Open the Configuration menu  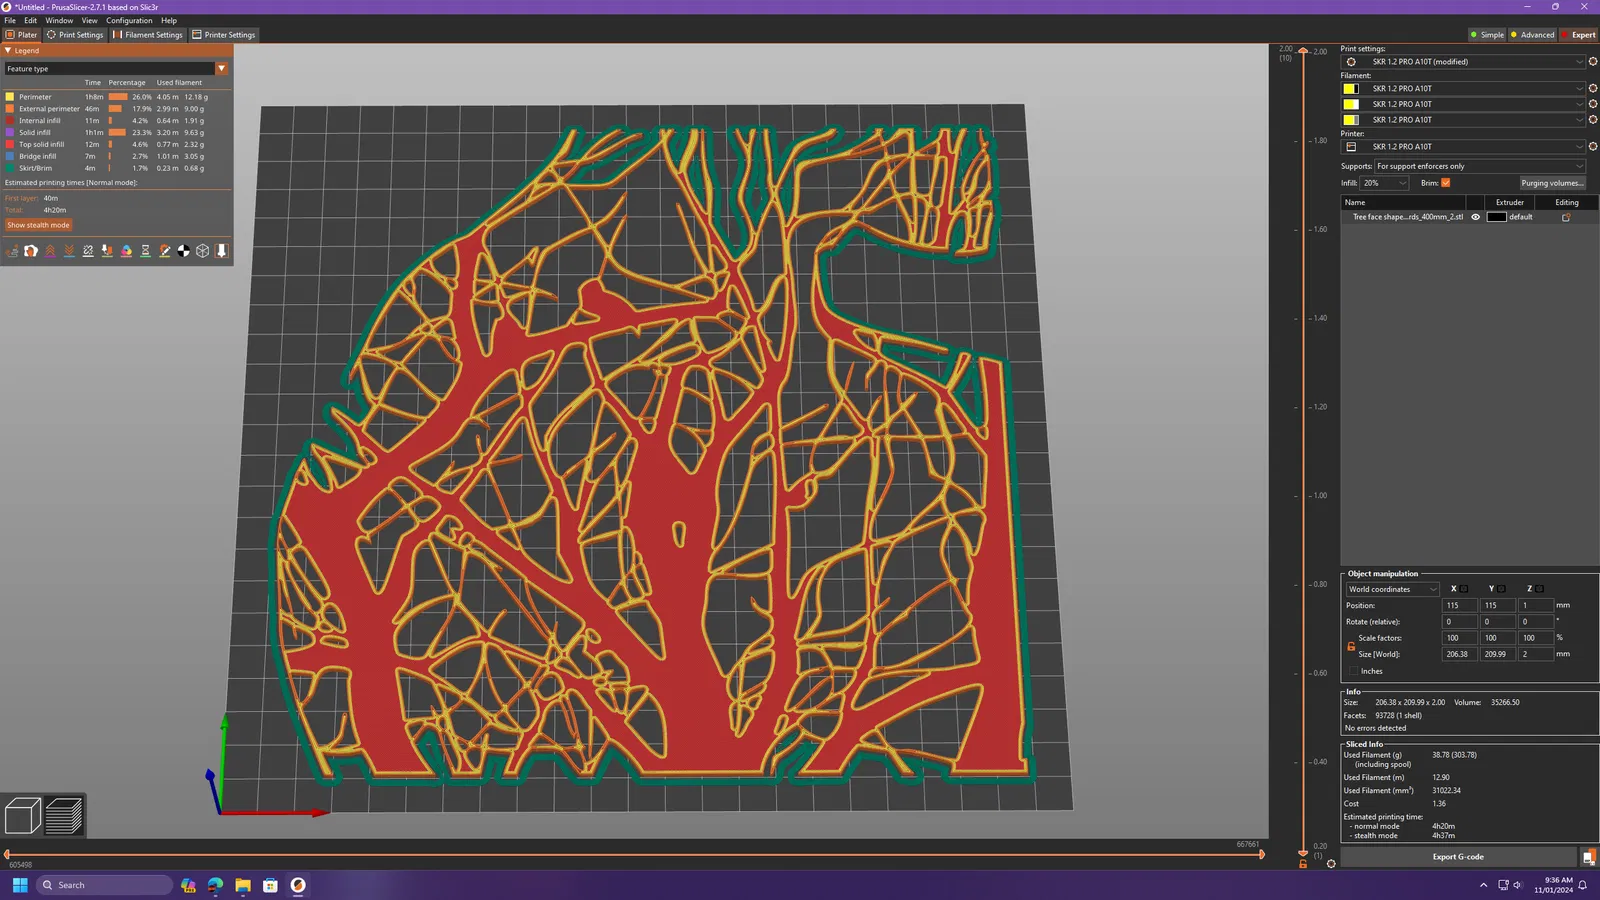129,20
